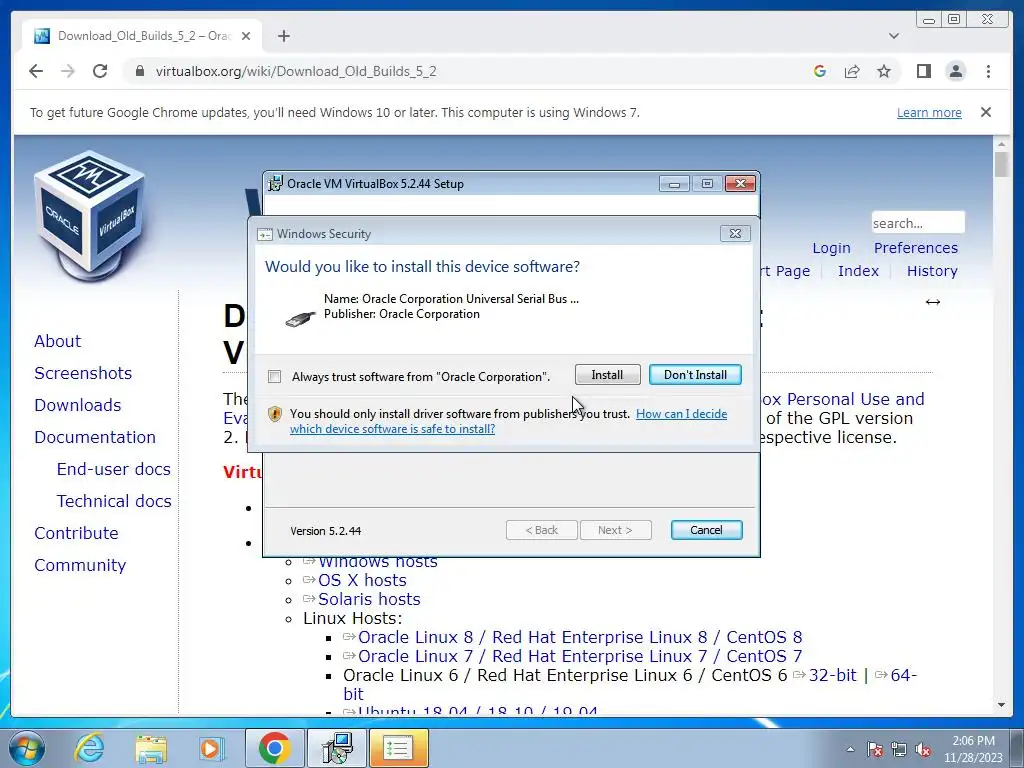Click the Google icon in address bar
Image resolution: width=1024 pixels, height=768 pixels.
820,71
